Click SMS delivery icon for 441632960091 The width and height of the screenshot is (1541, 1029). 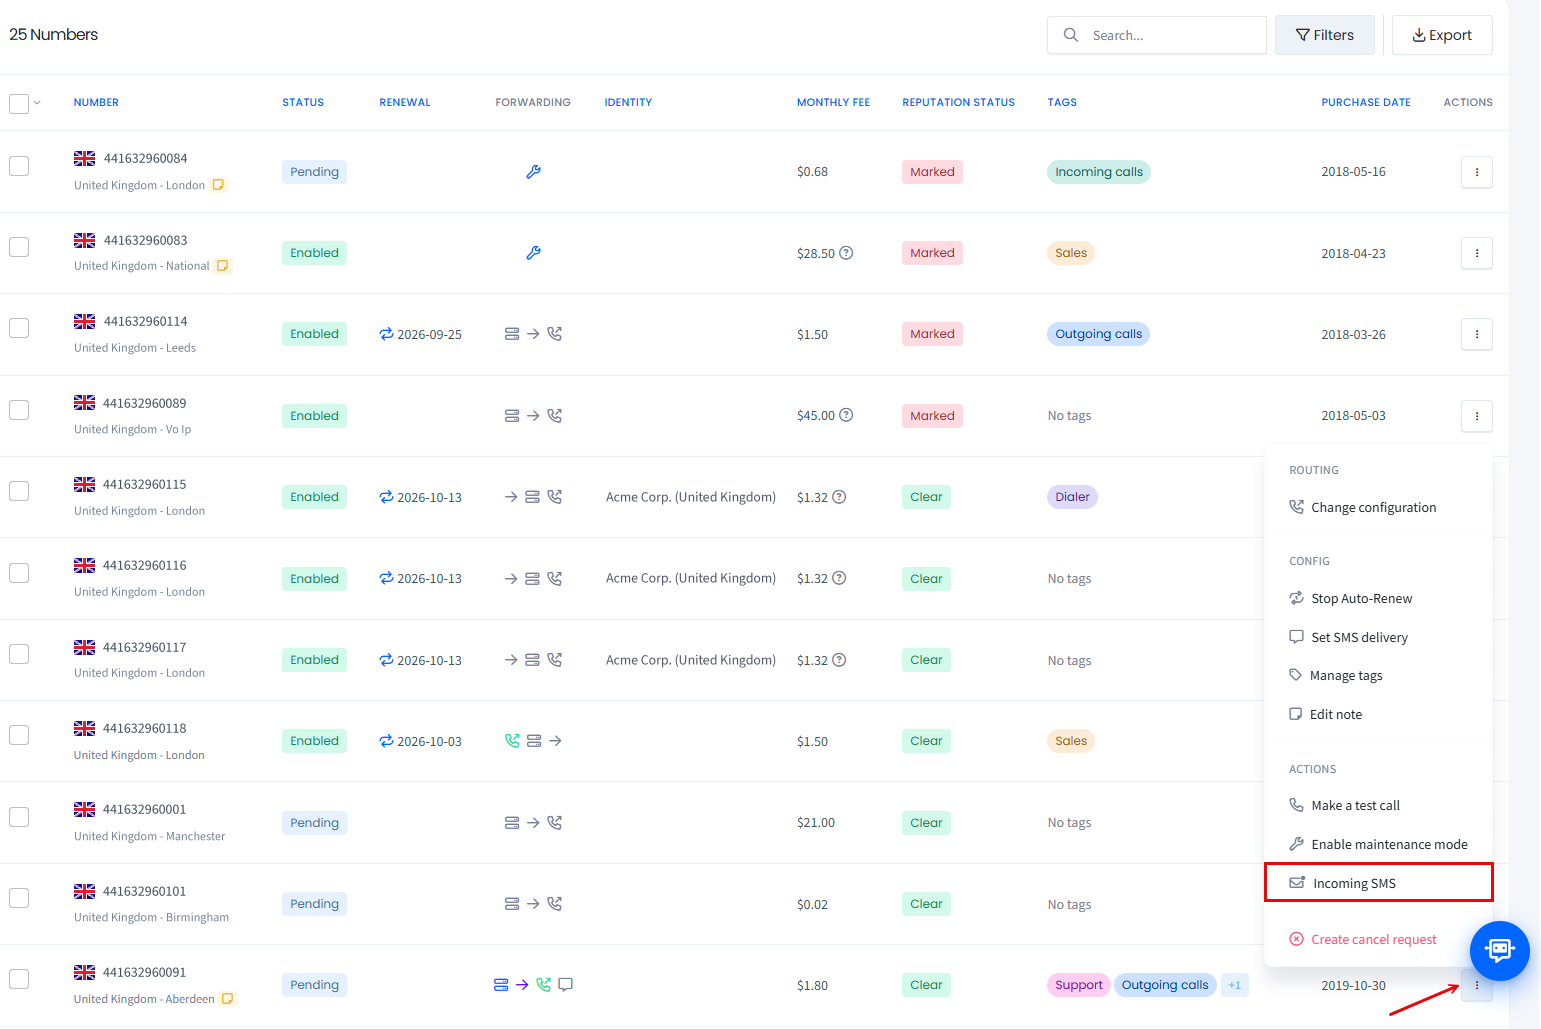[565, 985]
